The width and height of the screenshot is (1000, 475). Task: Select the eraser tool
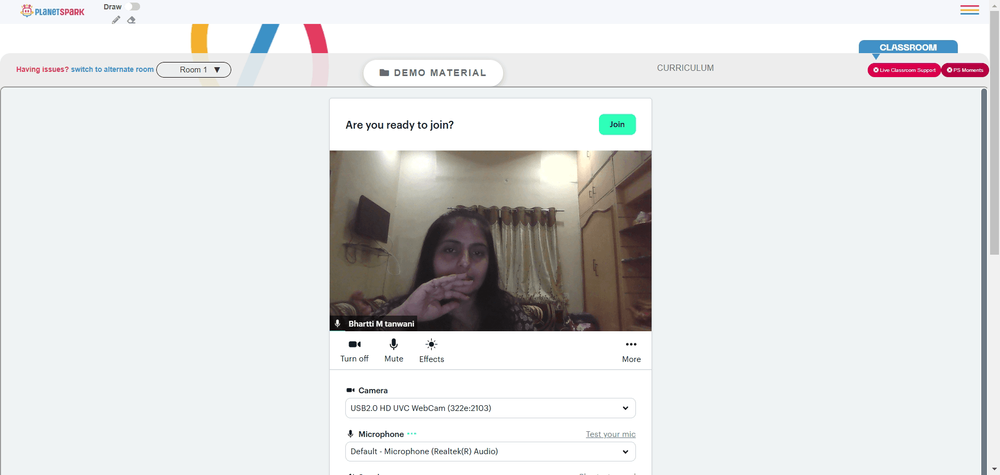131,20
